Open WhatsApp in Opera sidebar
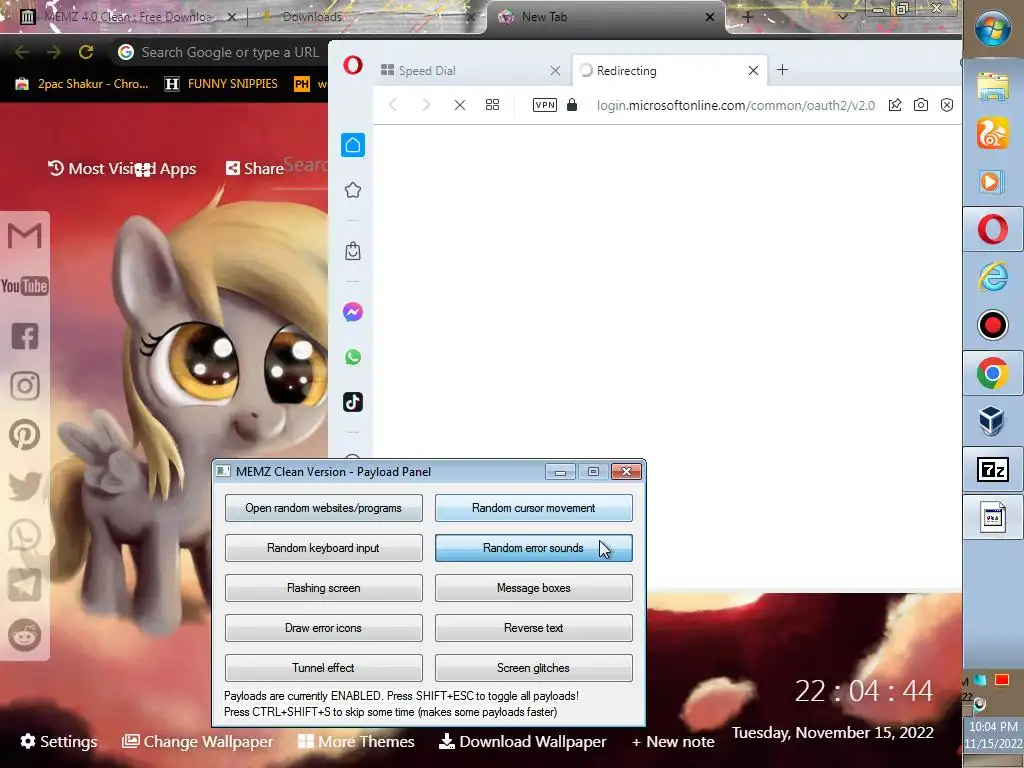The width and height of the screenshot is (1024, 768). coord(353,357)
